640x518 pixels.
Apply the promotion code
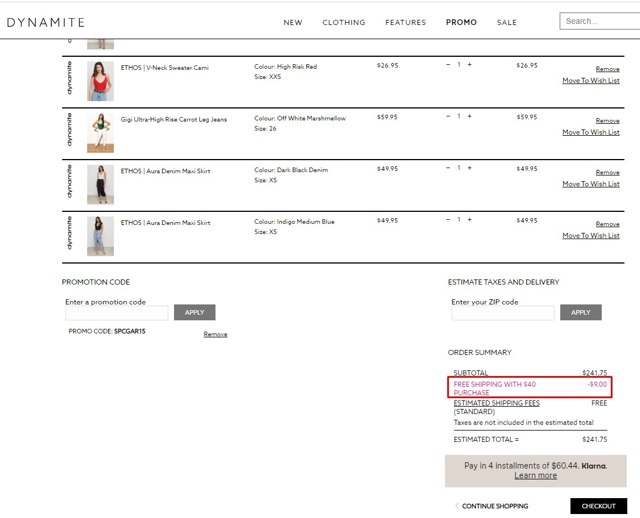click(195, 312)
